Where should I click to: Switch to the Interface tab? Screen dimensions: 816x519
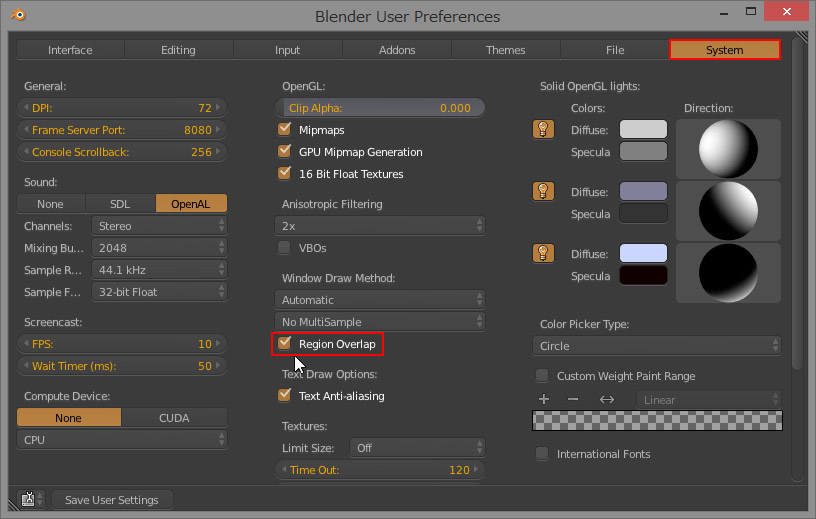pos(70,50)
